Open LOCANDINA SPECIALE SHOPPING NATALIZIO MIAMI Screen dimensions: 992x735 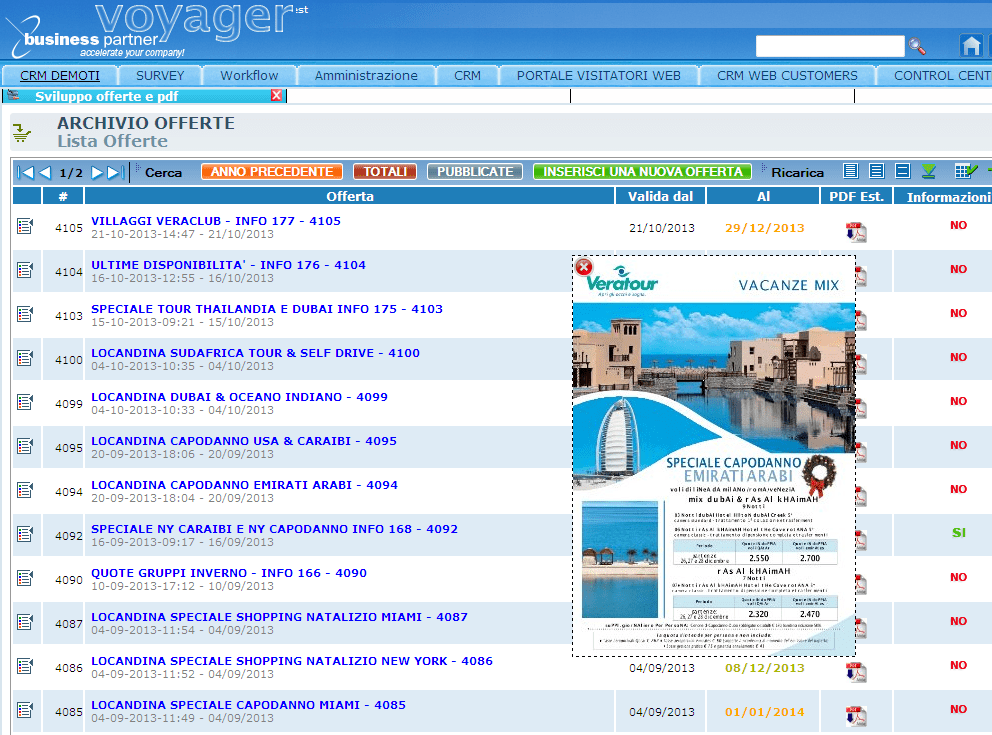click(x=280, y=617)
